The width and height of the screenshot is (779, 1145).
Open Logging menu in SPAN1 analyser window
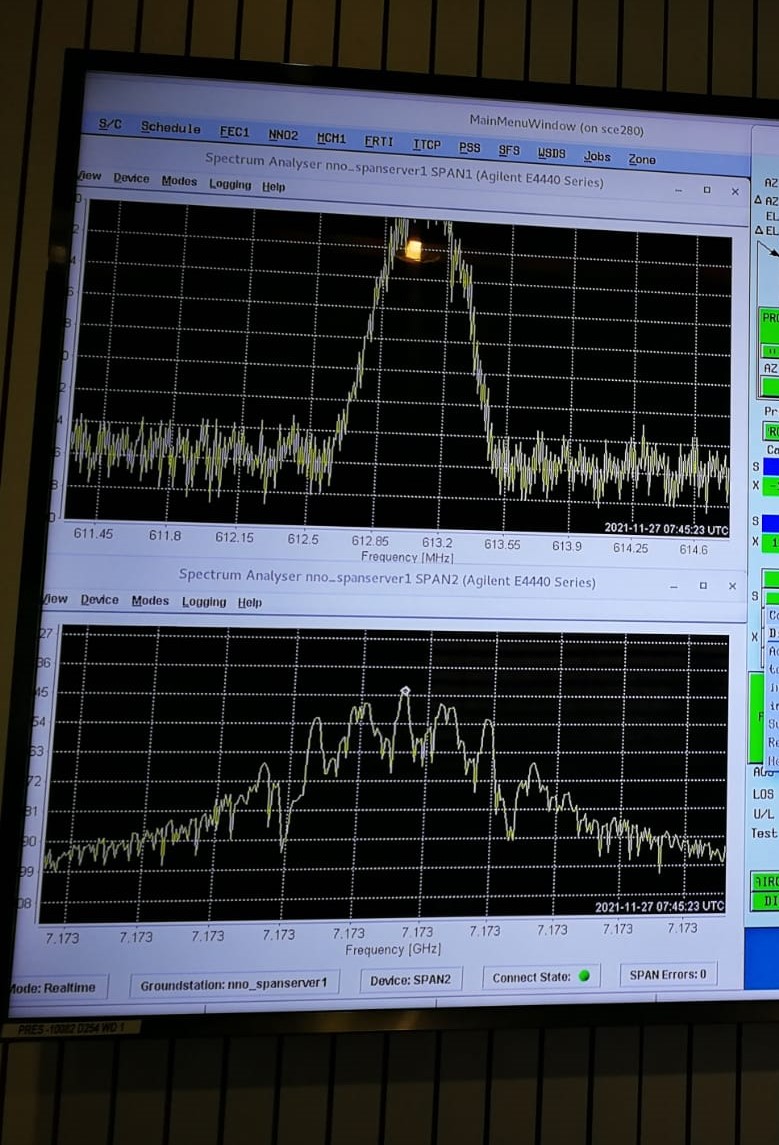click(x=230, y=184)
